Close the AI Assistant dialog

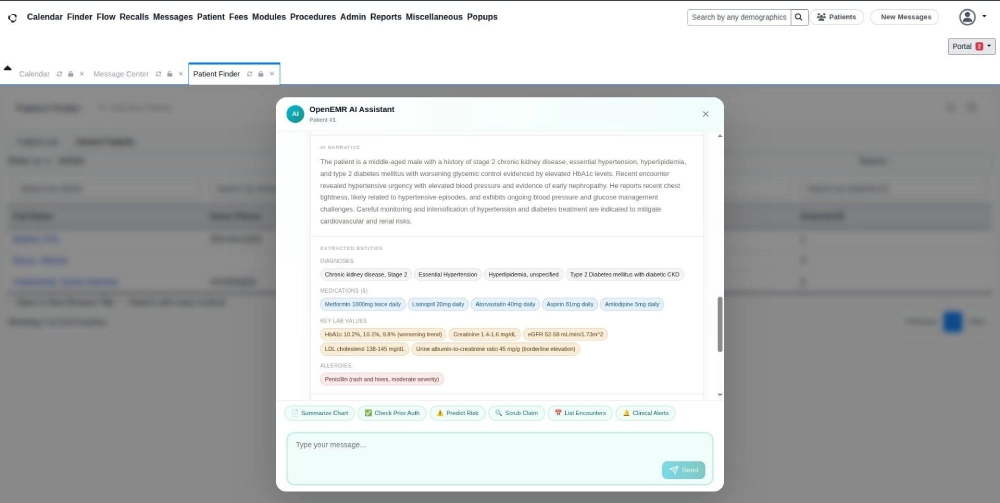(x=705, y=114)
